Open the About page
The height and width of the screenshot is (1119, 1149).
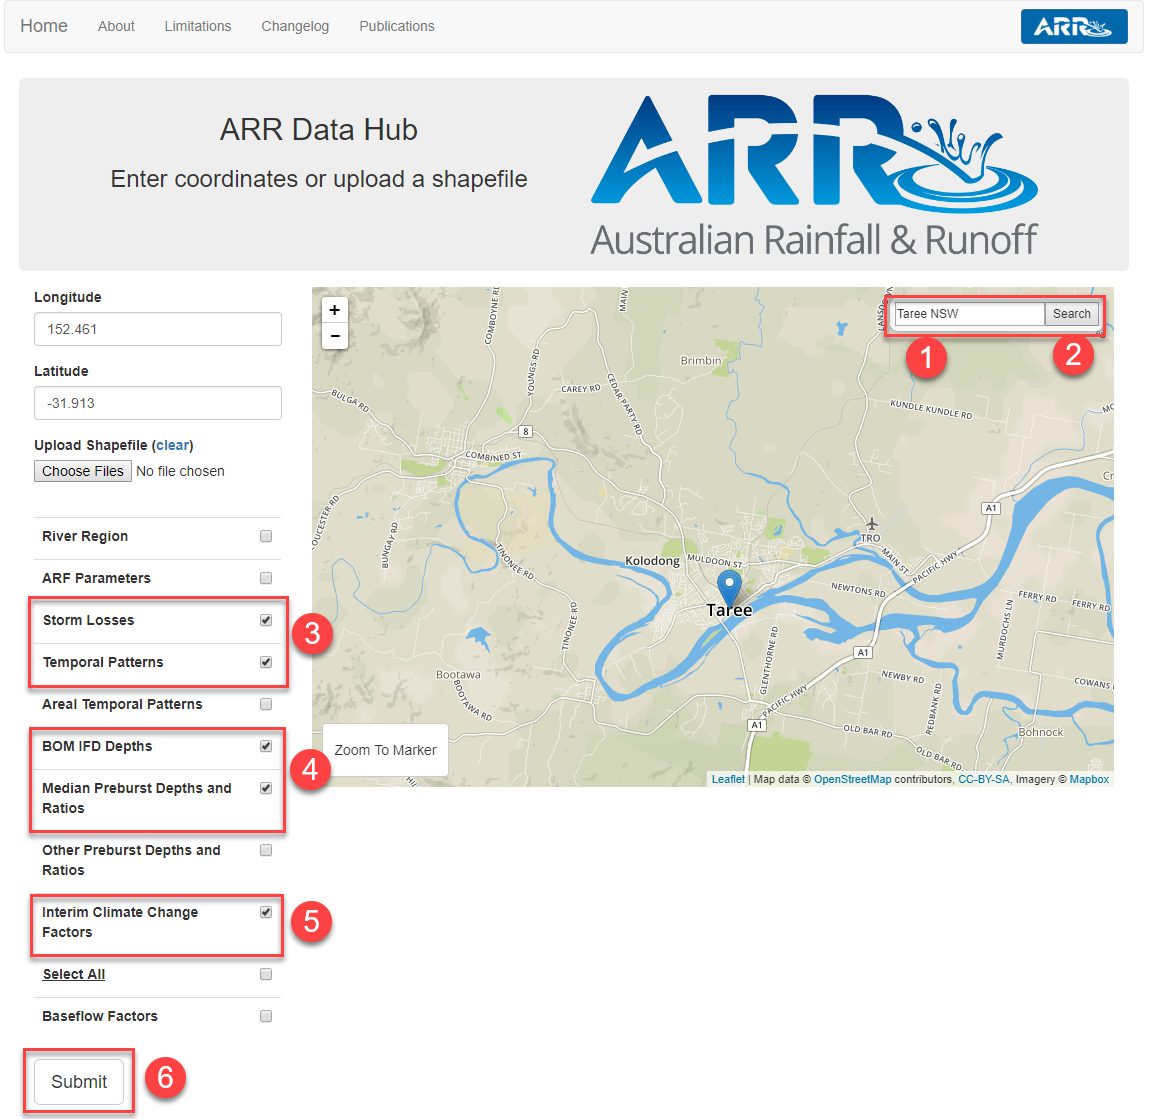(x=117, y=26)
